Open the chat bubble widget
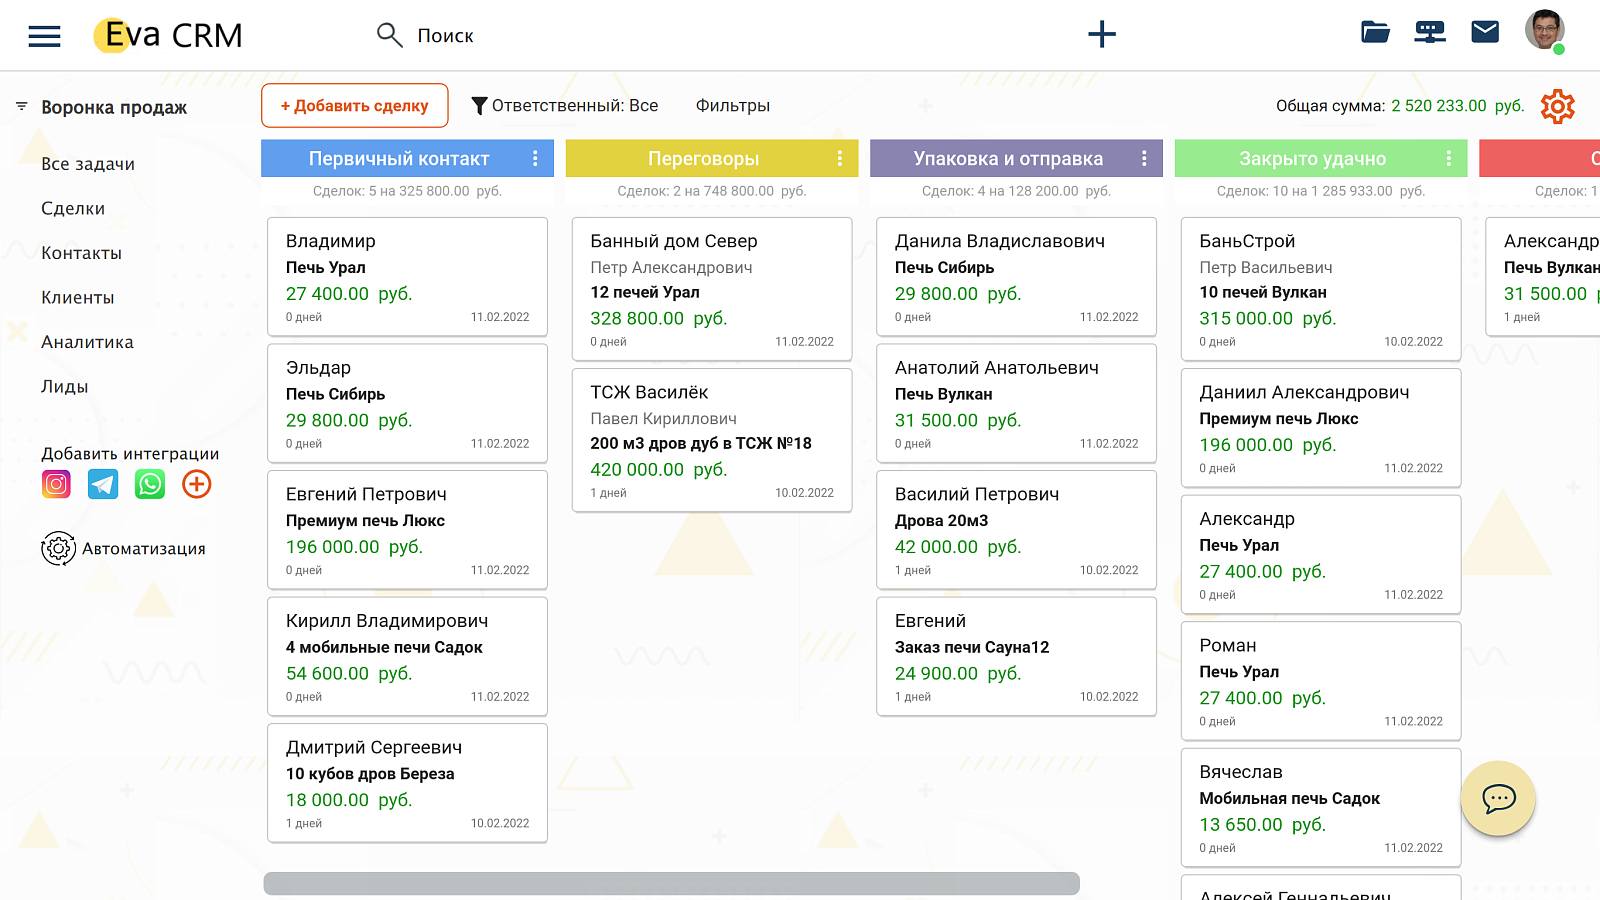 click(1498, 798)
